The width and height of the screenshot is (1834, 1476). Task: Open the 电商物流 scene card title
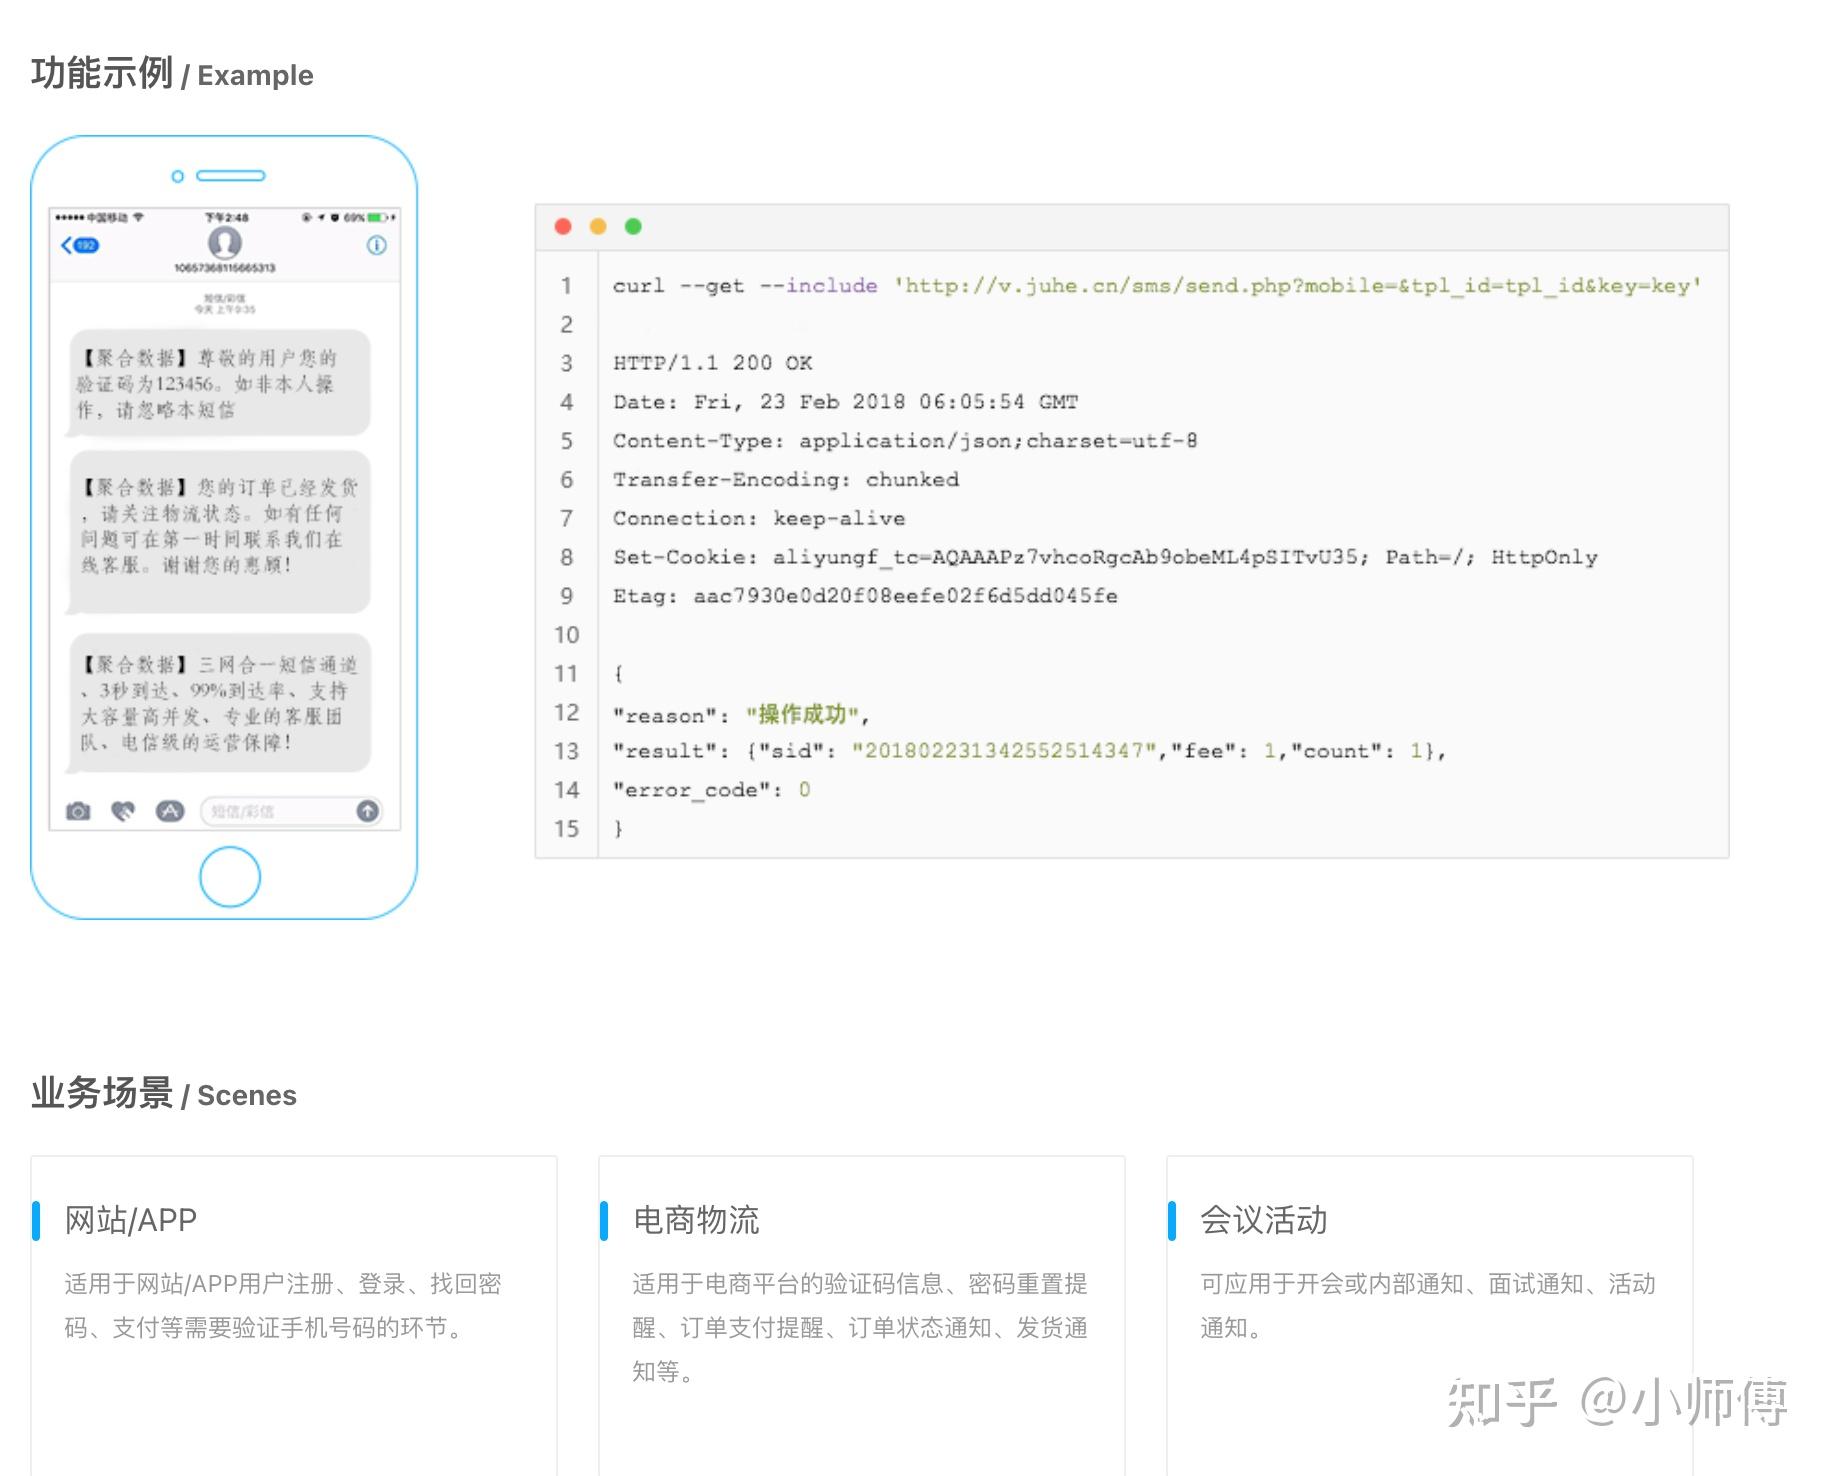click(x=696, y=1220)
